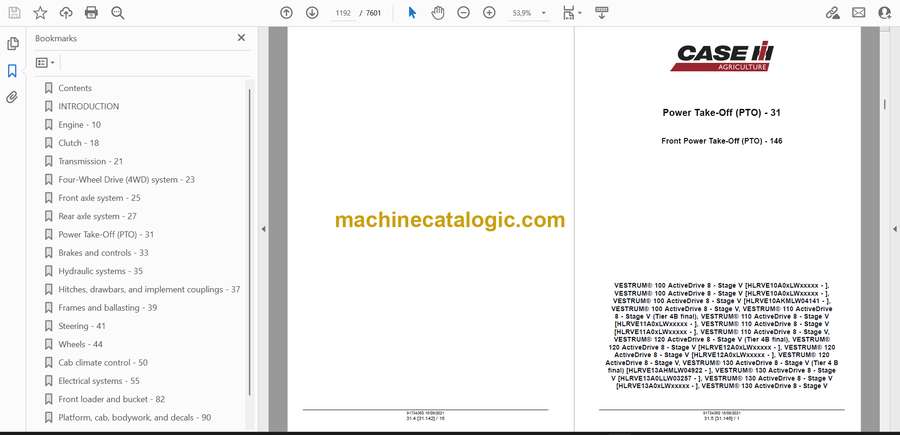Click the Save file icon
The height and width of the screenshot is (435, 900).
pos(14,13)
